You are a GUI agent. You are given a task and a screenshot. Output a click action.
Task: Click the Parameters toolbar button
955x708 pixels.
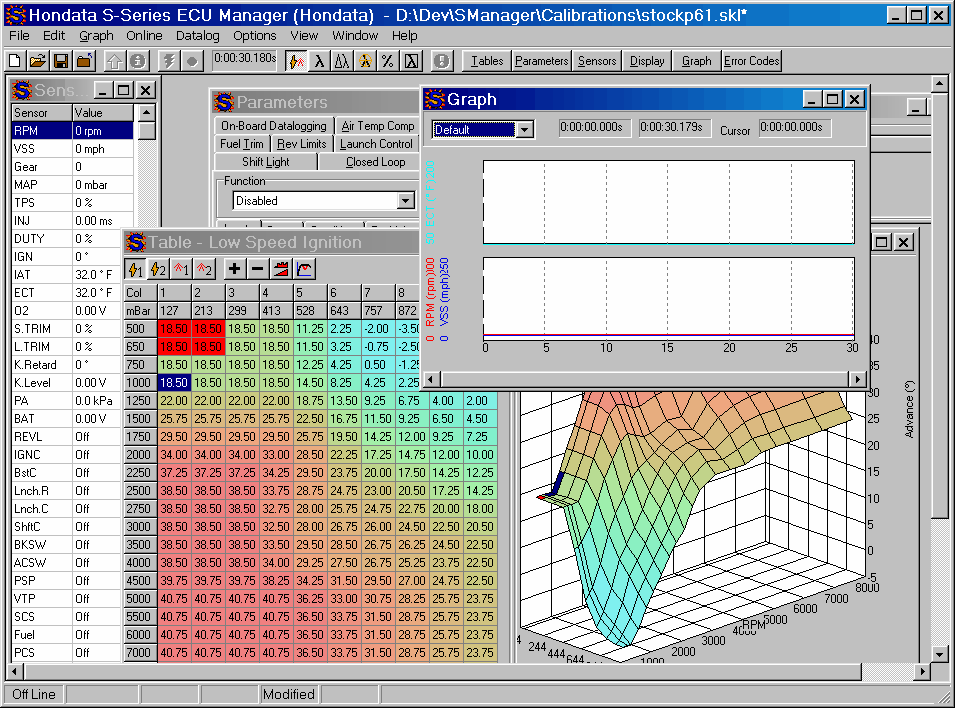tap(541, 61)
